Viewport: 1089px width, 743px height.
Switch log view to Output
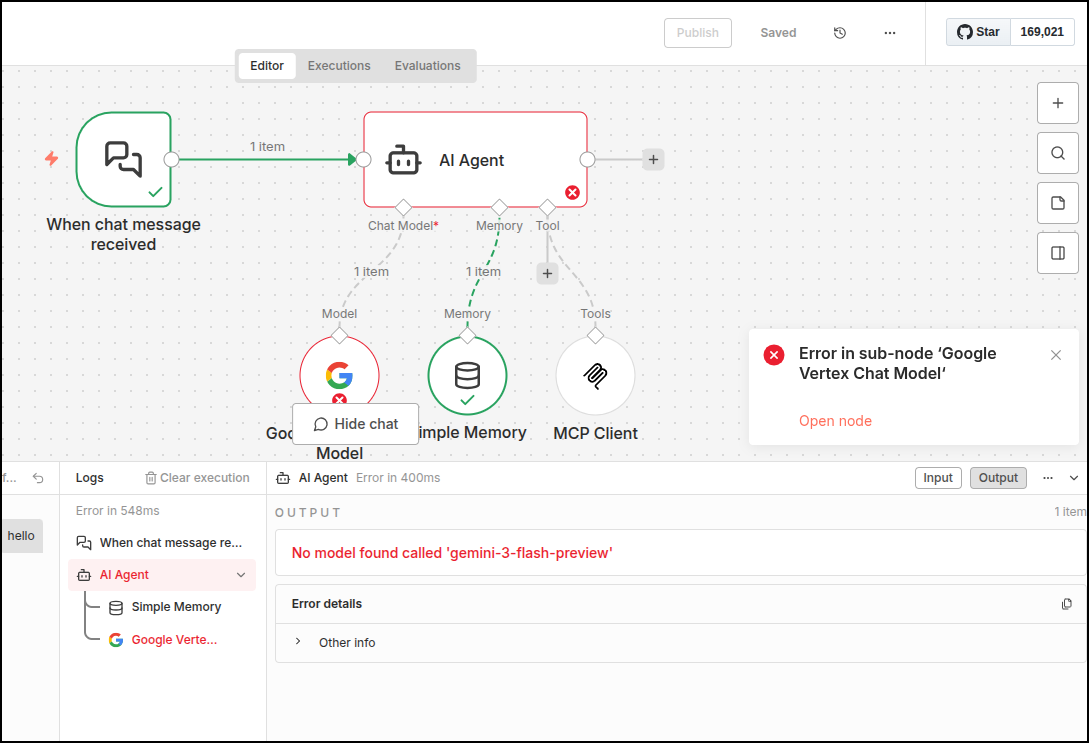tap(998, 478)
